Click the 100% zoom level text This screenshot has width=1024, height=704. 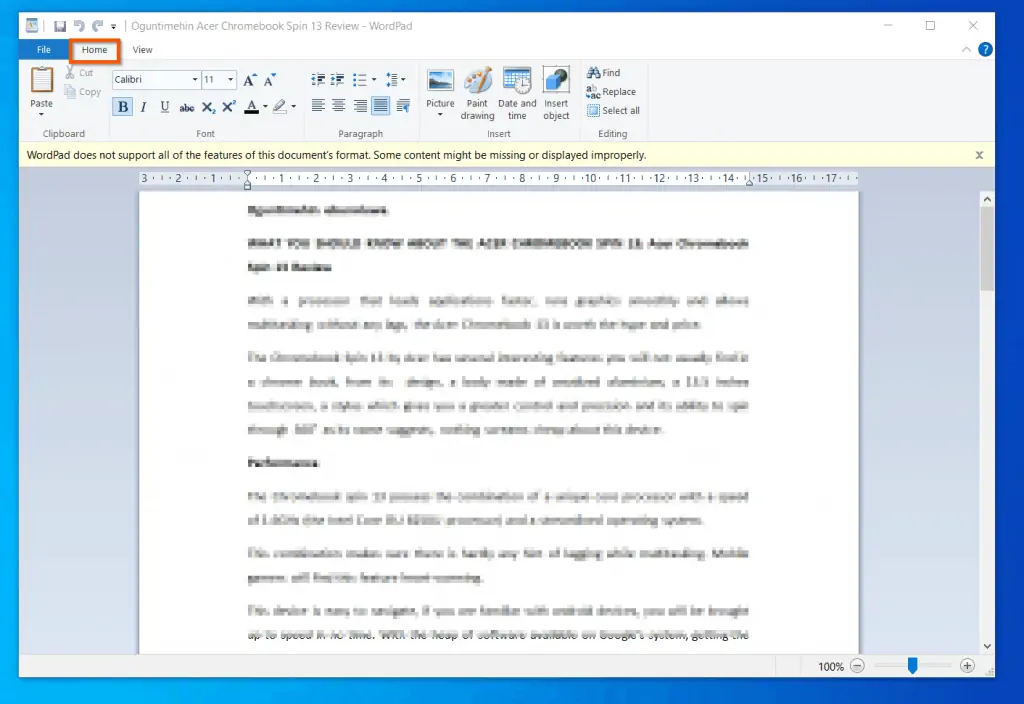click(x=831, y=667)
